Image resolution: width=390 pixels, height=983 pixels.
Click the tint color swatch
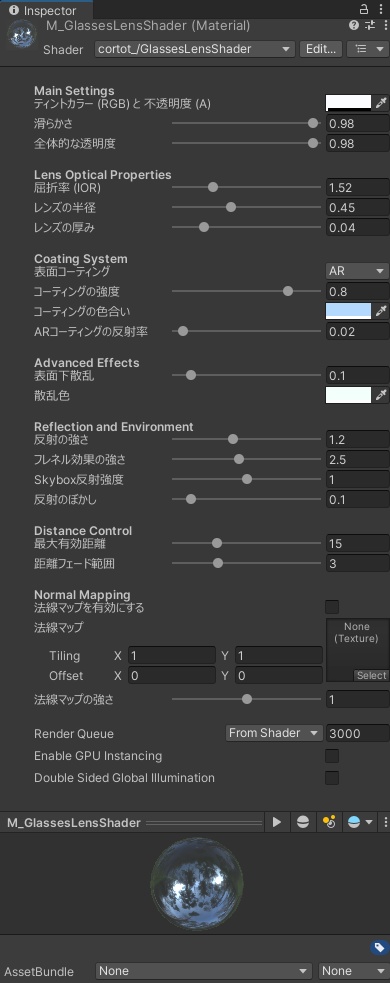349,103
